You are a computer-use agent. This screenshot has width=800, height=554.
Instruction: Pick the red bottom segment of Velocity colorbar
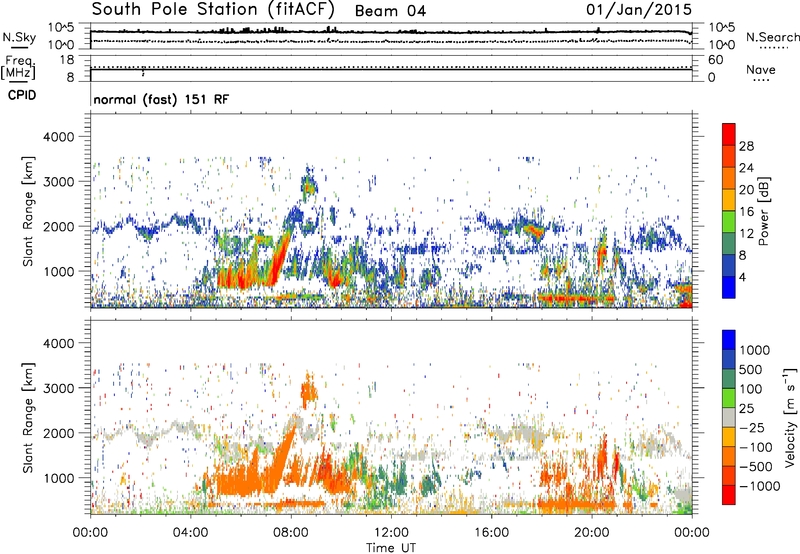point(729,495)
